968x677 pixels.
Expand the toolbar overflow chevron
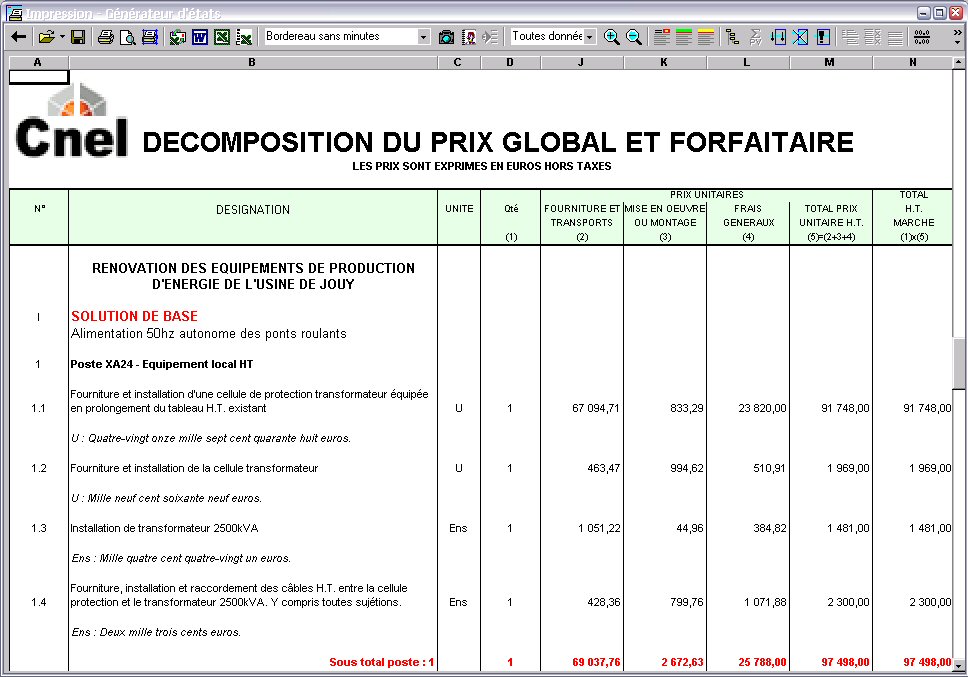coord(957,33)
